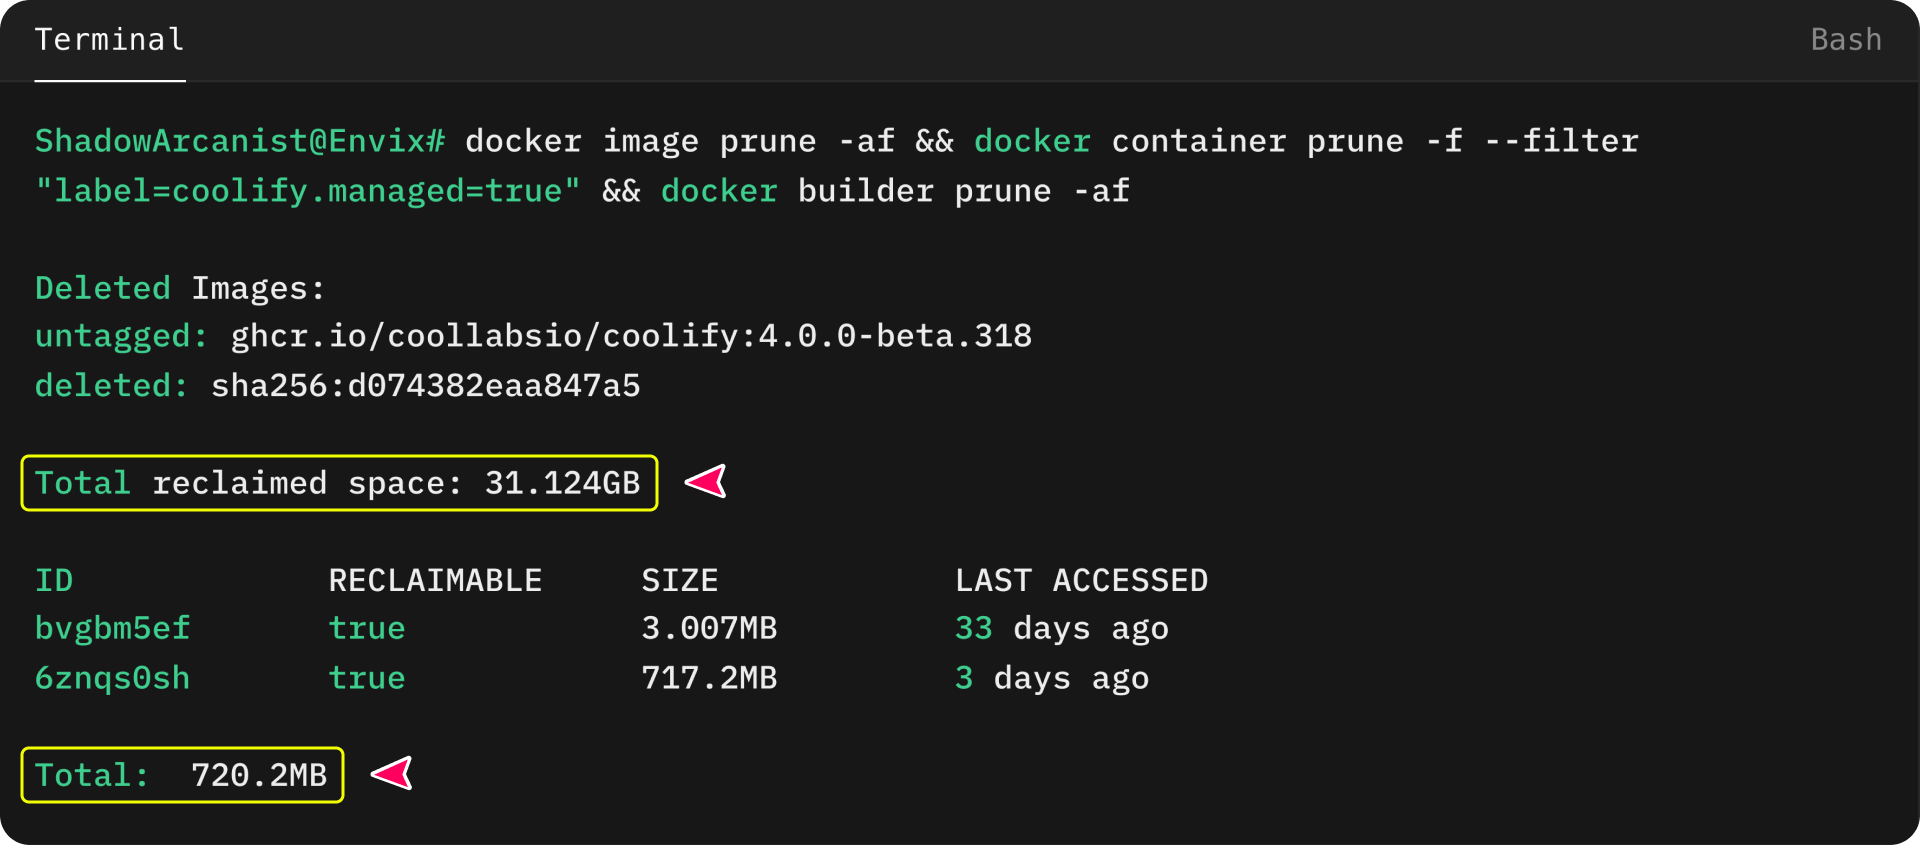1920x845 pixels.
Task: Click the 717.2MB size value
Action: pos(710,678)
